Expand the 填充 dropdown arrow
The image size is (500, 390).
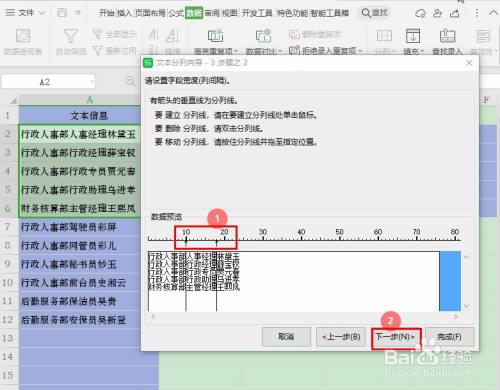pos(422,51)
